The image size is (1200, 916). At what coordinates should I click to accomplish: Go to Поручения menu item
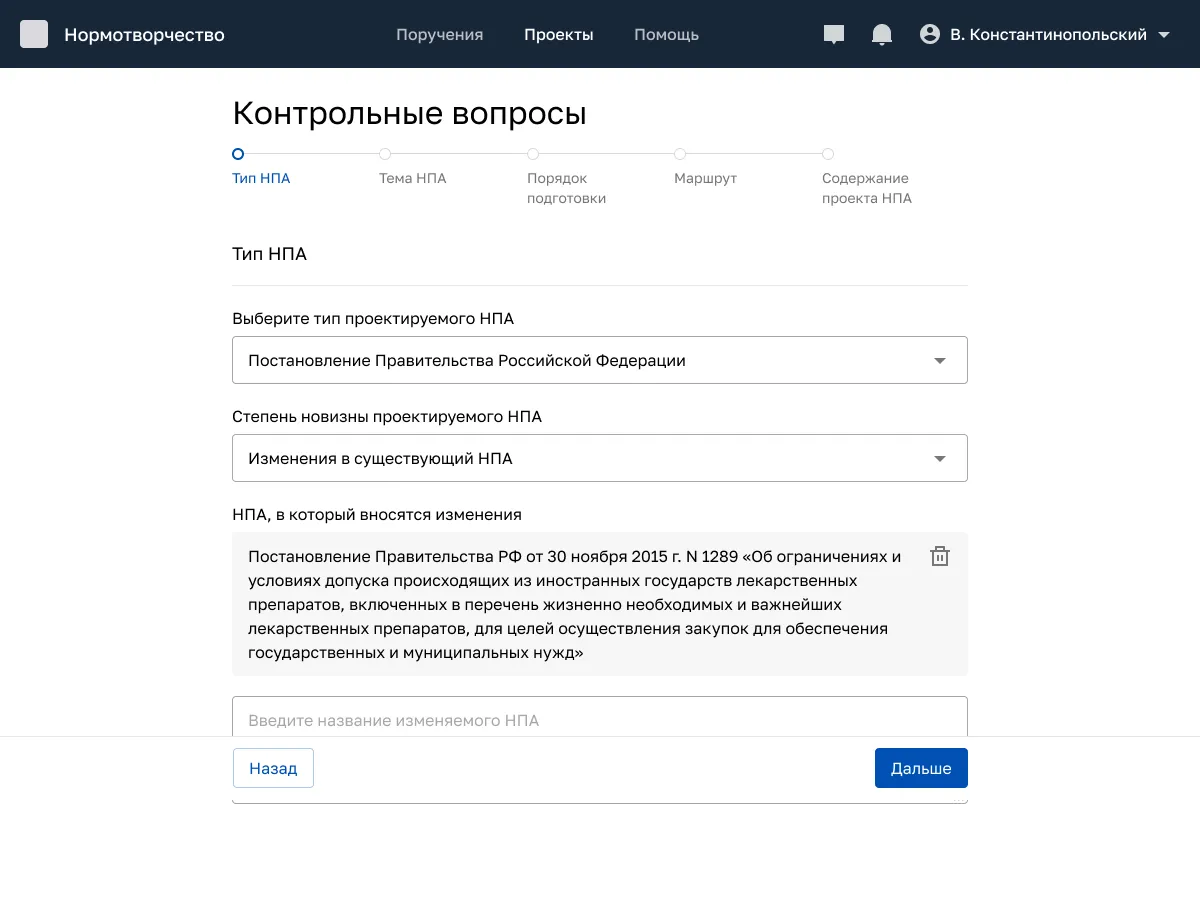[x=439, y=35]
